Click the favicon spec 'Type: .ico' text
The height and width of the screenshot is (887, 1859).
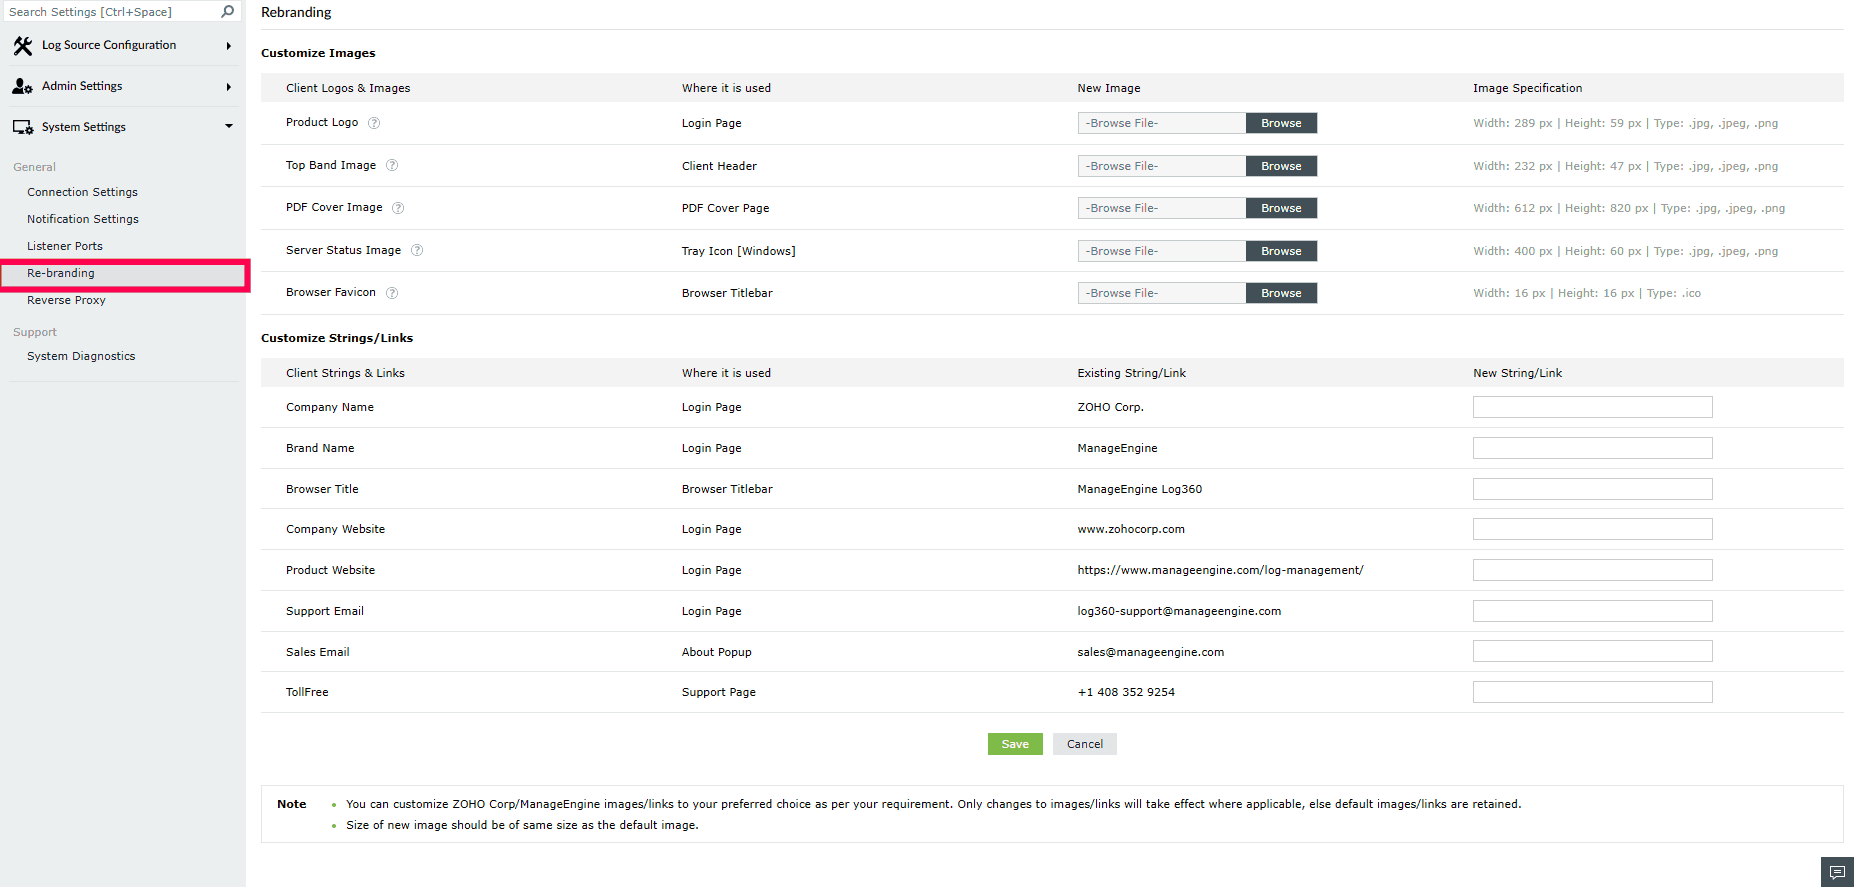(x=1673, y=293)
